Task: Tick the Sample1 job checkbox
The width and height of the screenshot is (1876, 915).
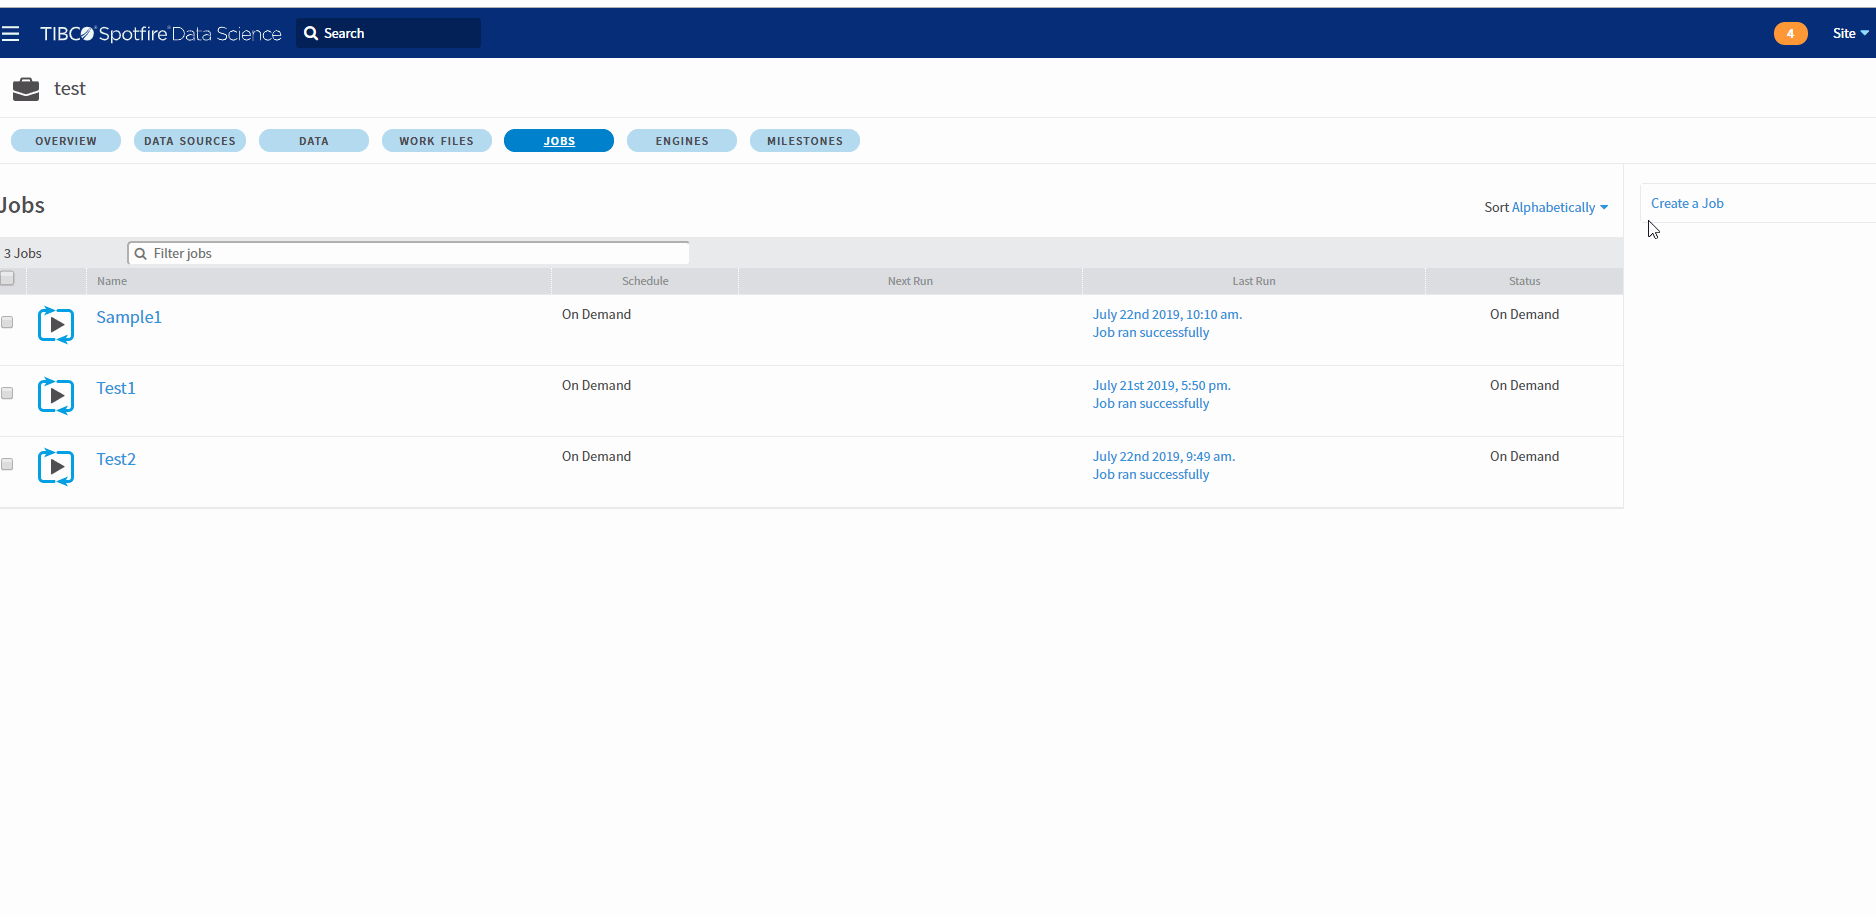Action: [8, 322]
